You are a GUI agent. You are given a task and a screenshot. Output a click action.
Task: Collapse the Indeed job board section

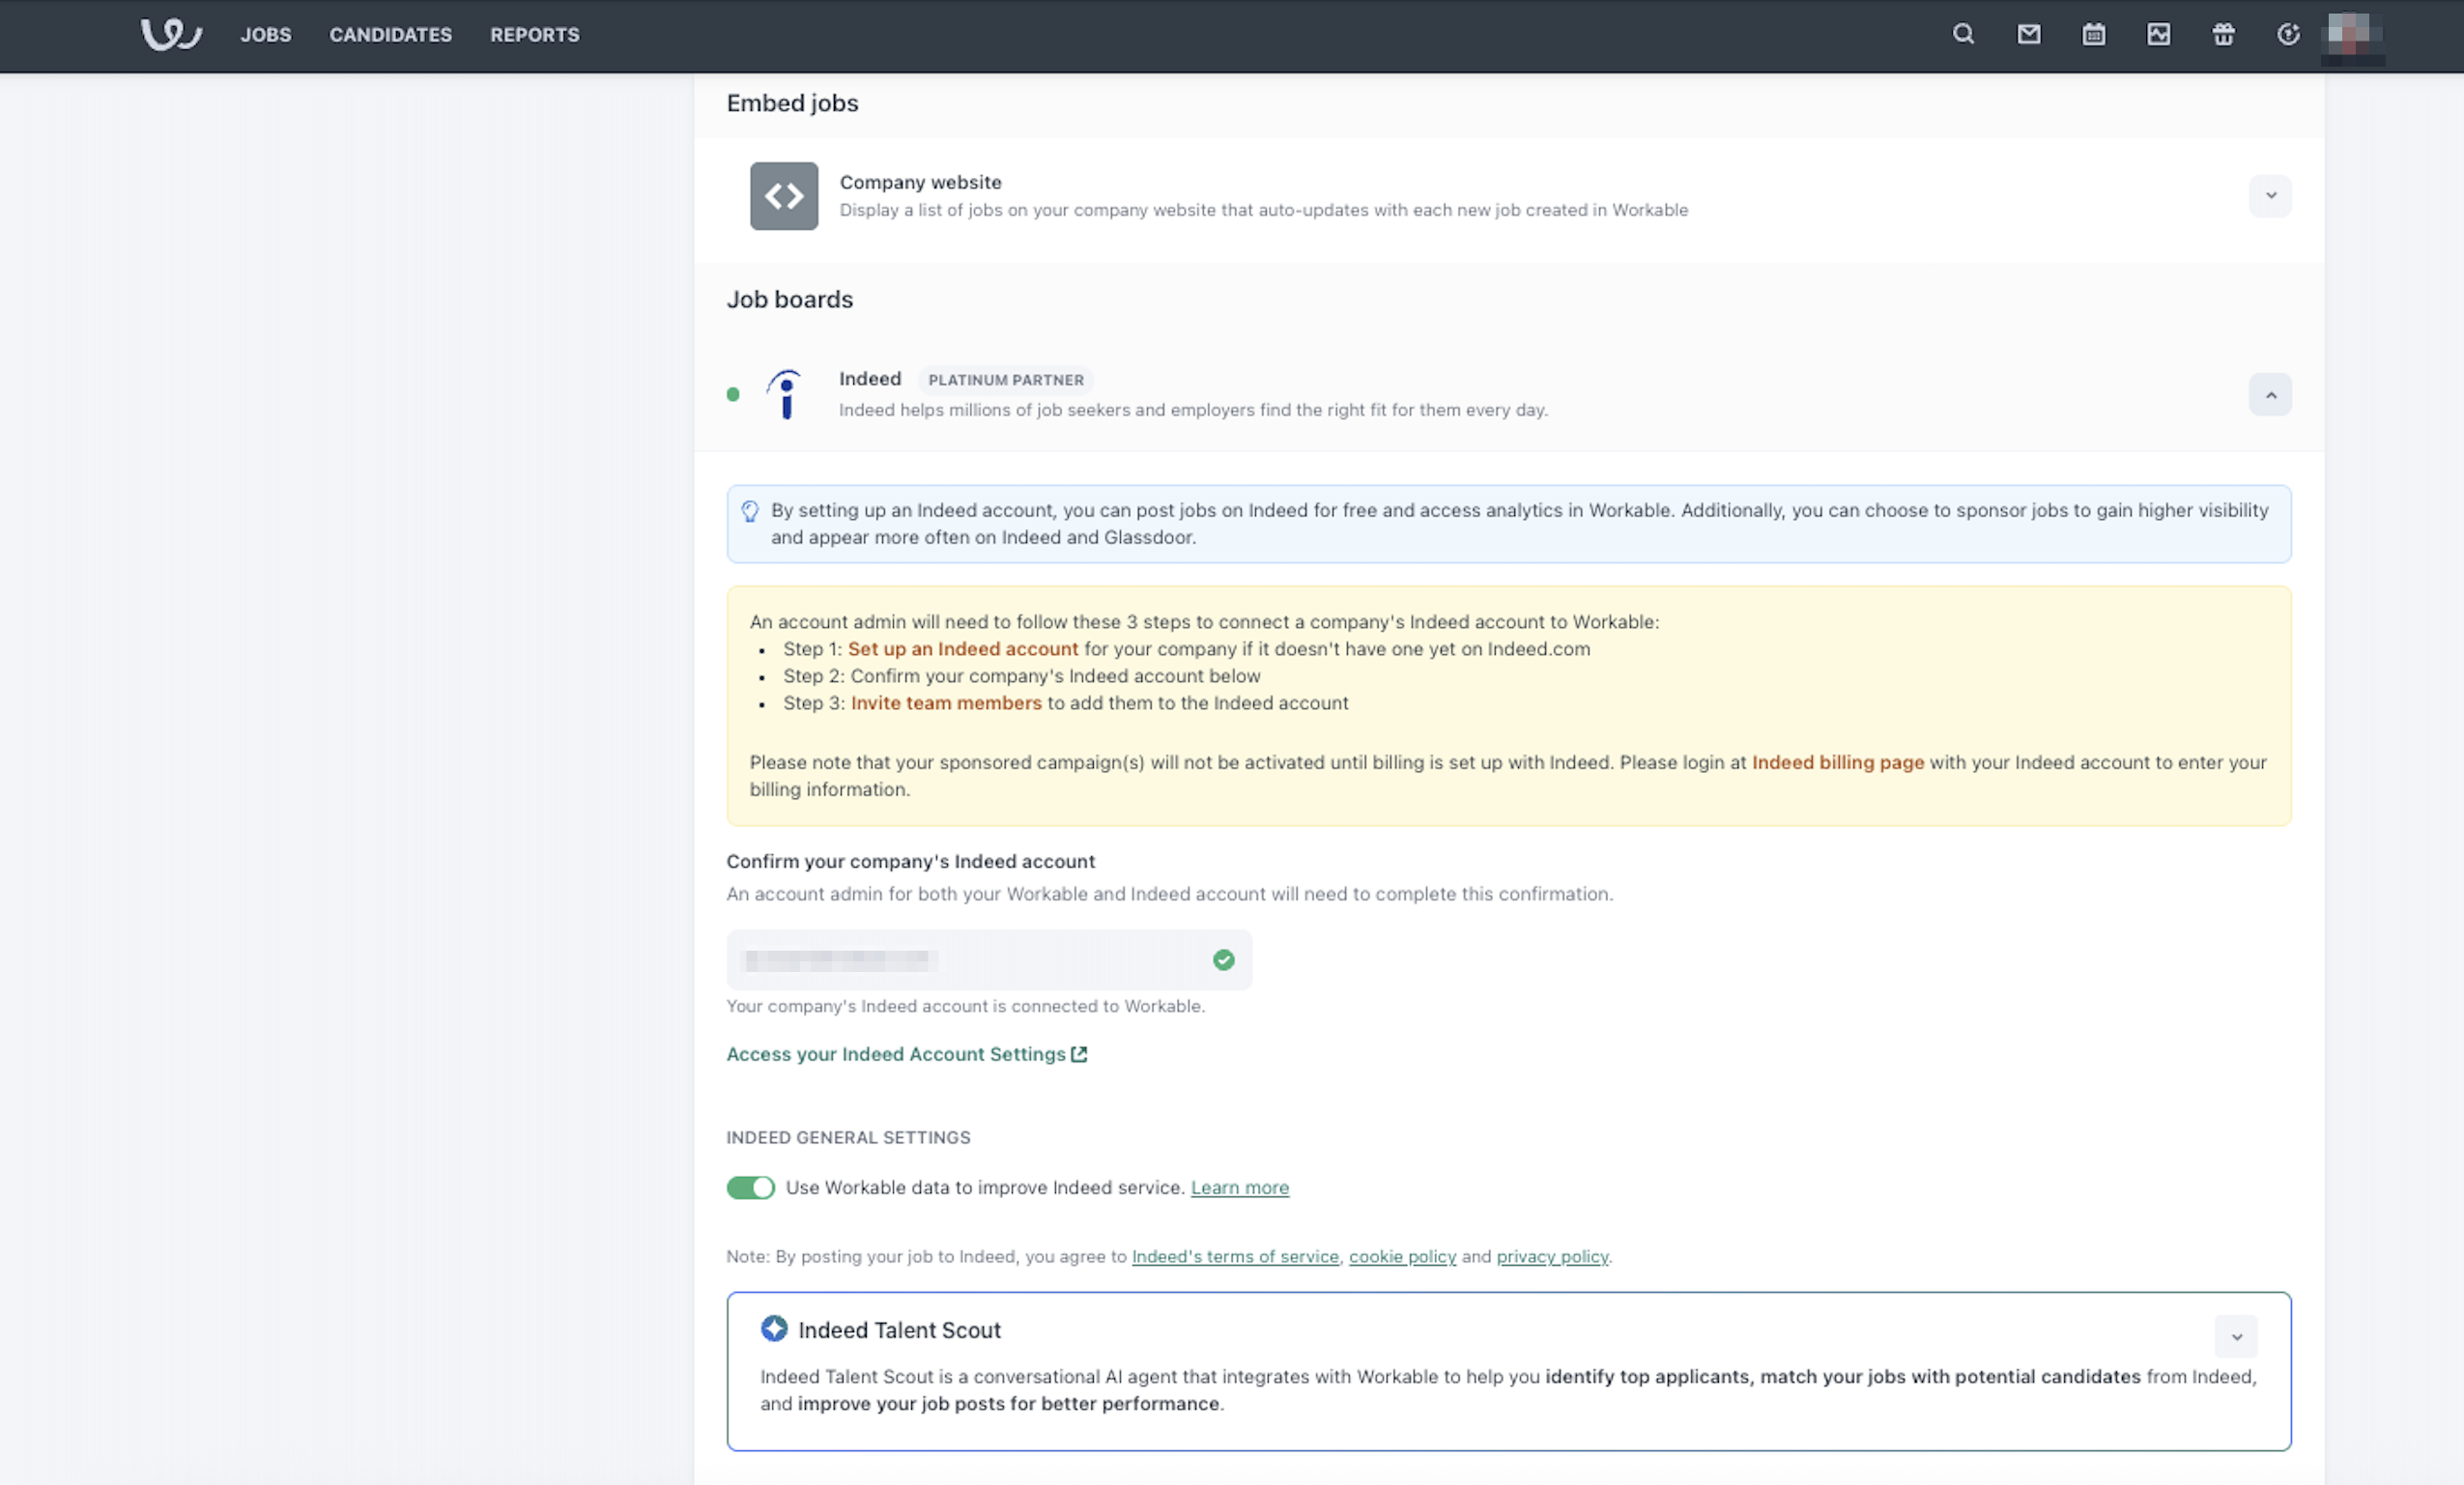[2270, 395]
